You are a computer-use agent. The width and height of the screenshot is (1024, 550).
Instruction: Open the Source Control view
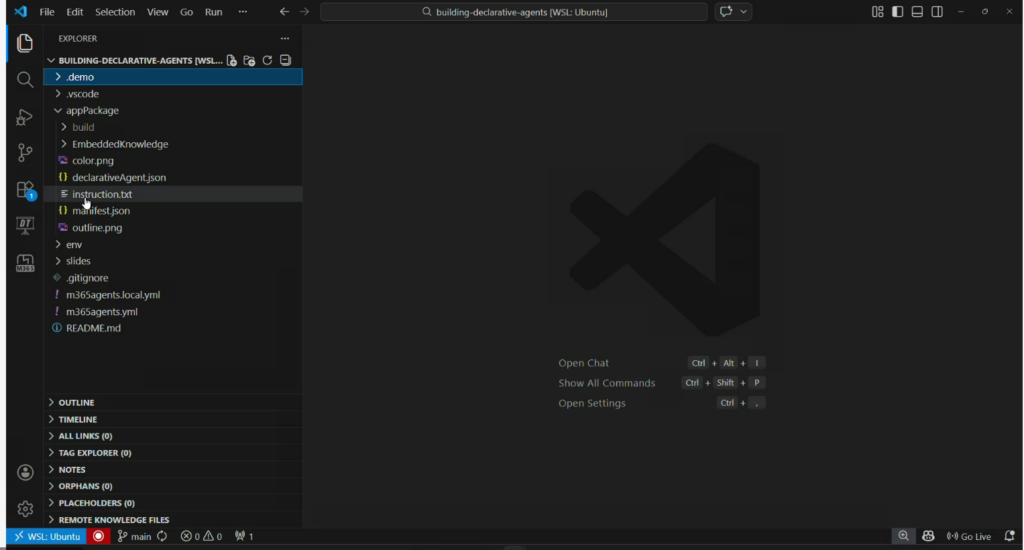tap(25, 153)
